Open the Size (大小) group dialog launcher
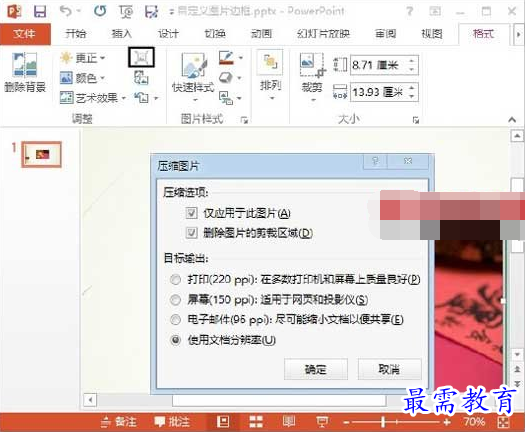This screenshot has height=432, width=525. (x=416, y=120)
